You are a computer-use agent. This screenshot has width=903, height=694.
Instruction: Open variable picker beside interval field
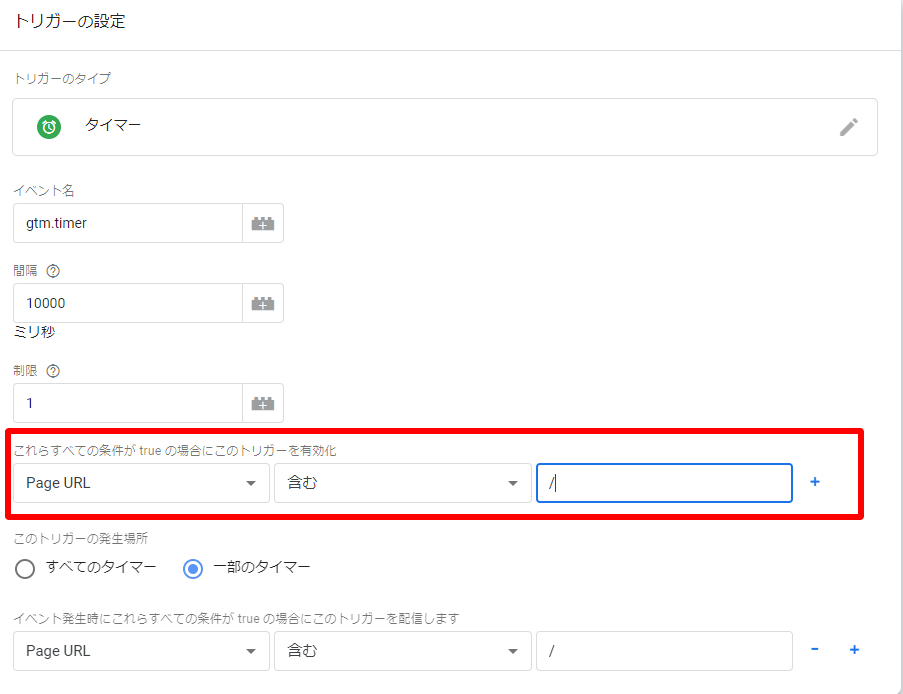point(263,304)
